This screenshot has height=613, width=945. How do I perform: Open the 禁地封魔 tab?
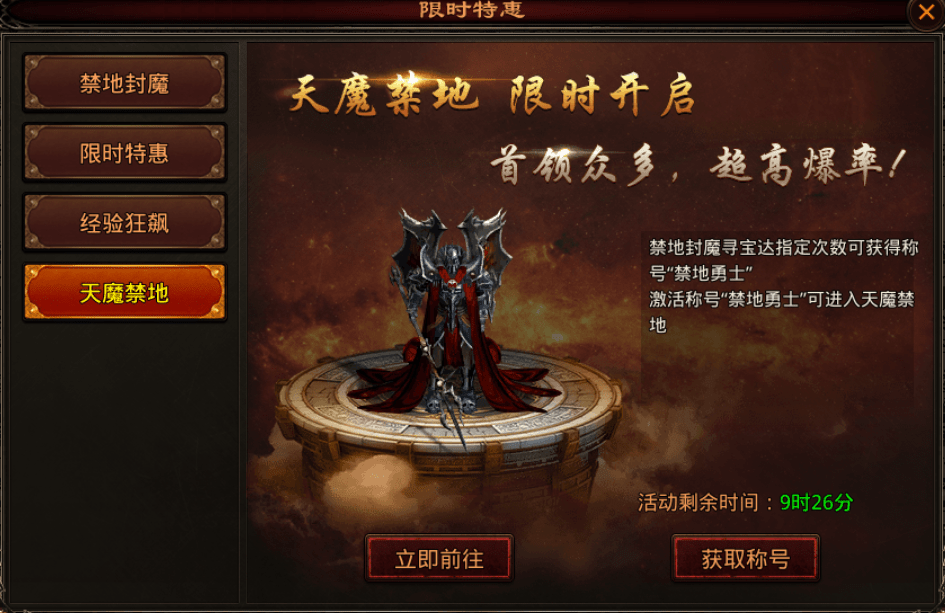point(125,83)
